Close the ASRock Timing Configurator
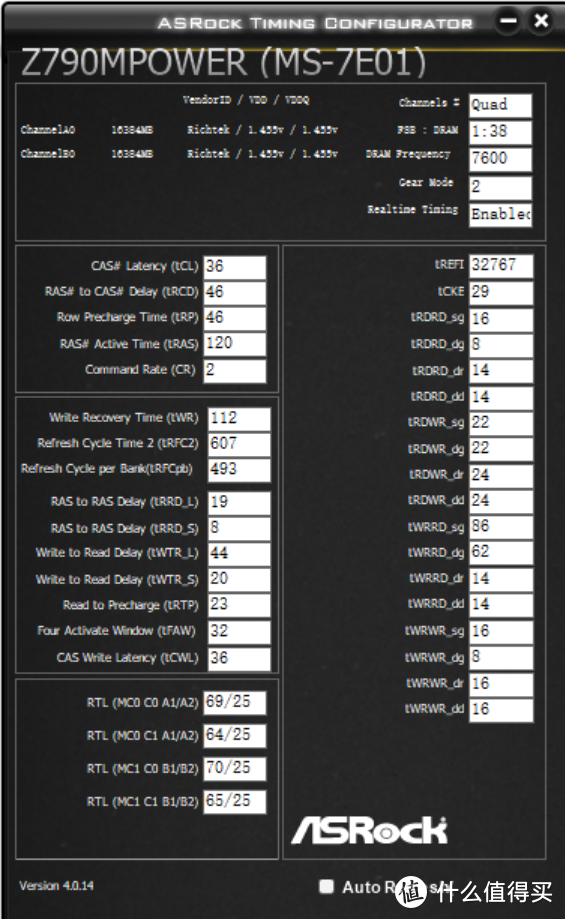This screenshot has height=919, width=565. 541,21
